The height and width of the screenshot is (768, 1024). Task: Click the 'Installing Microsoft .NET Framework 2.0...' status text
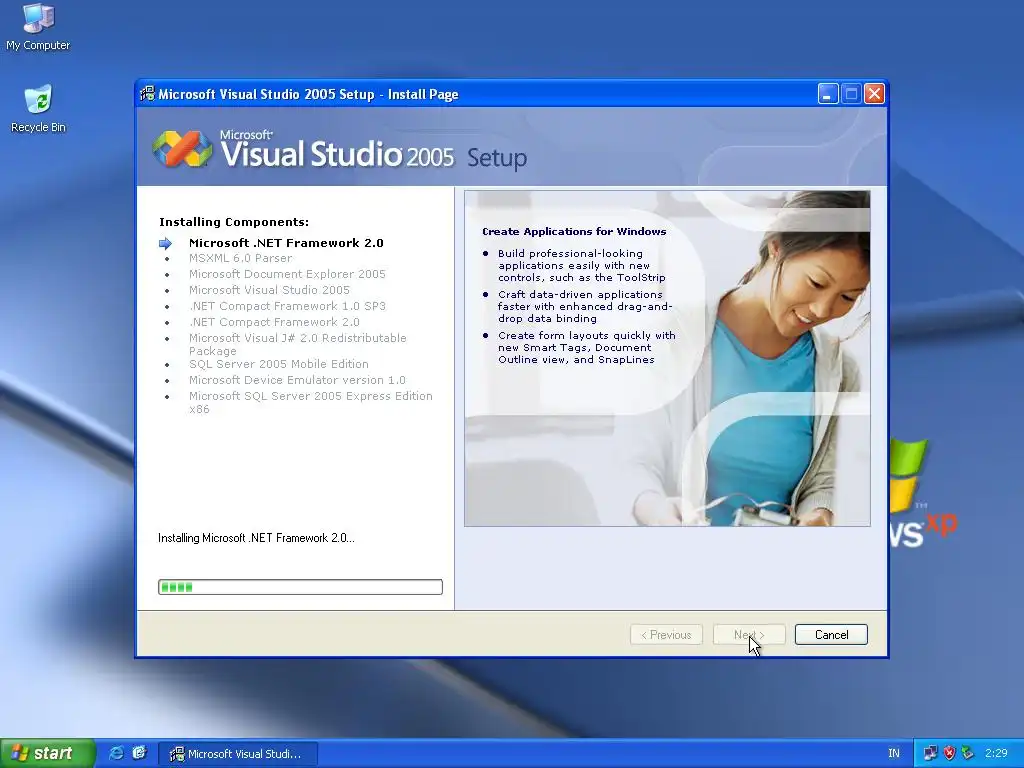(x=256, y=538)
